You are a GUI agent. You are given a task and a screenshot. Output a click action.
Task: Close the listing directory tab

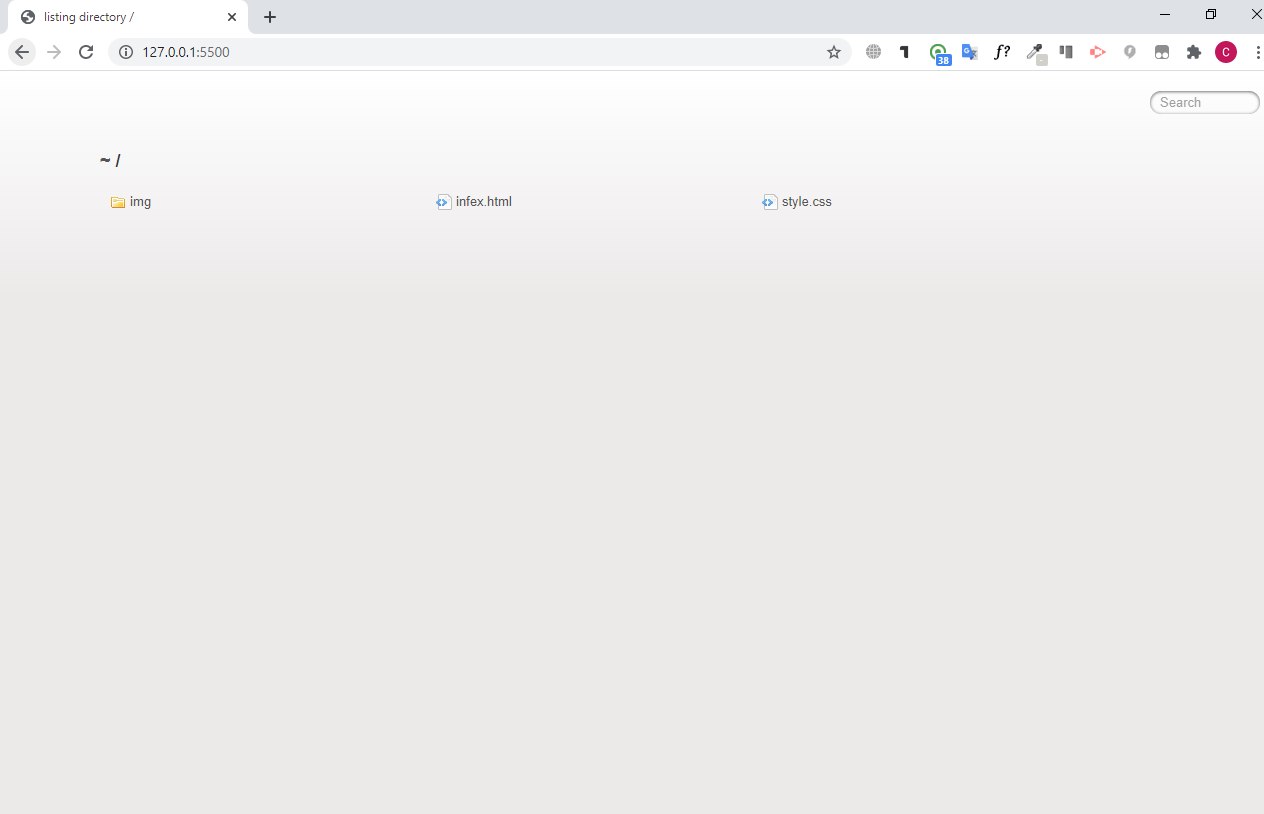[232, 17]
